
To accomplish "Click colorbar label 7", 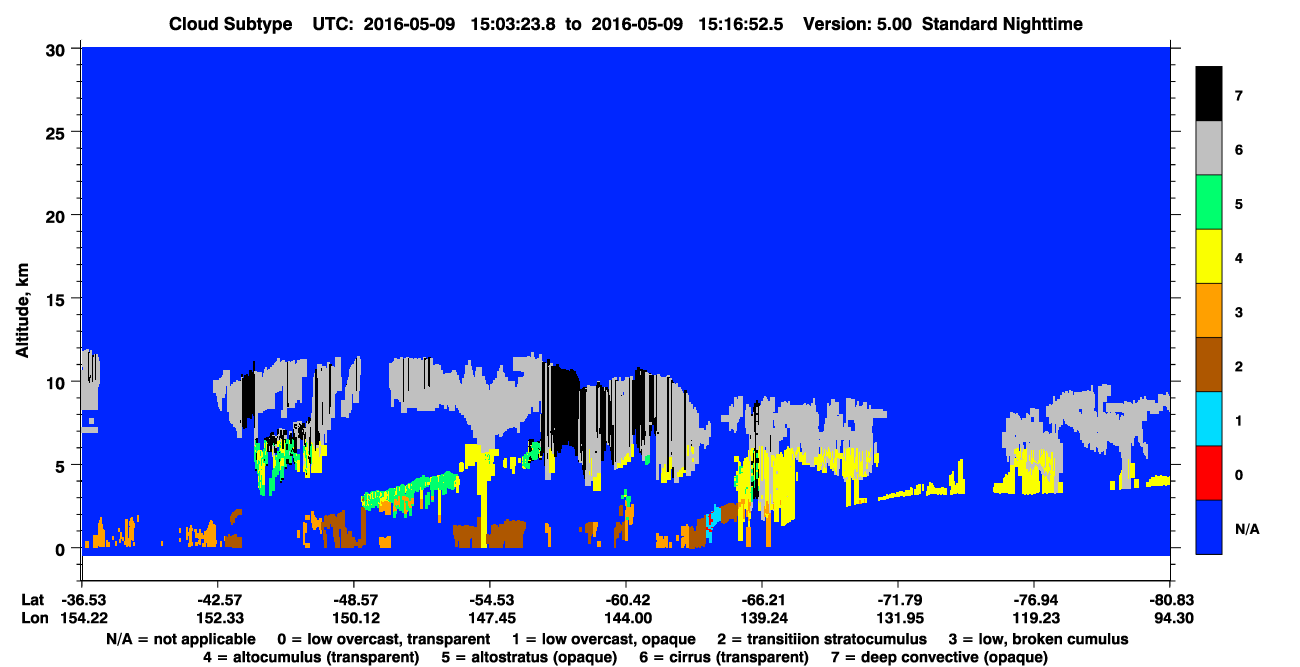I will coord(1239,96).
